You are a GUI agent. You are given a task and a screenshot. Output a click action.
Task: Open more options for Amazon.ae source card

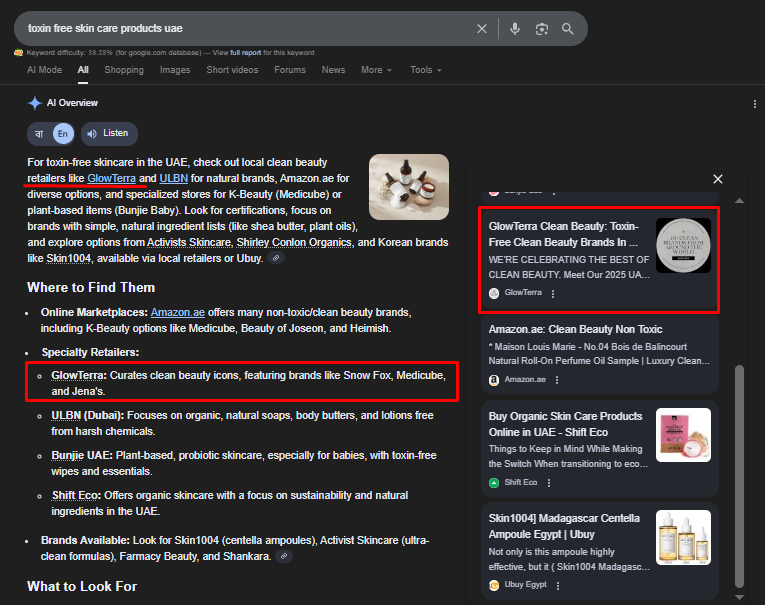[x=557, y=380]
